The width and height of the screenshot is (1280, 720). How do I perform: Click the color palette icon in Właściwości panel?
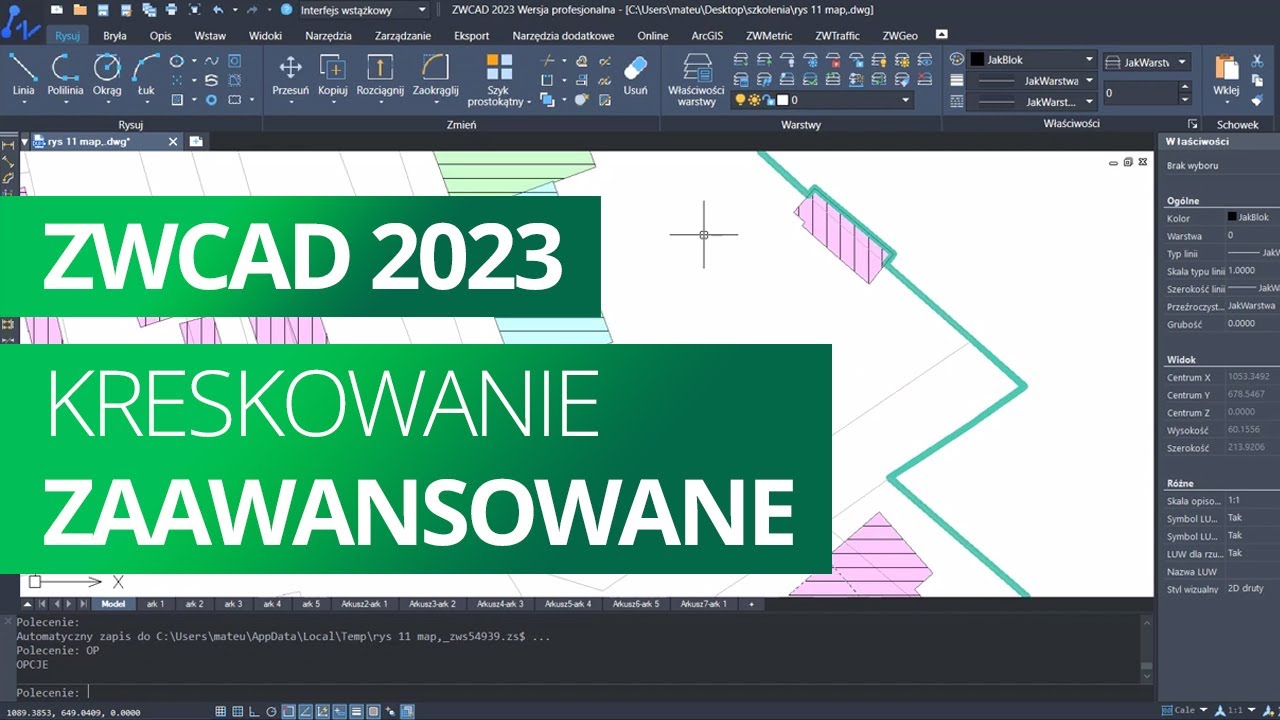tap(955, 60)
